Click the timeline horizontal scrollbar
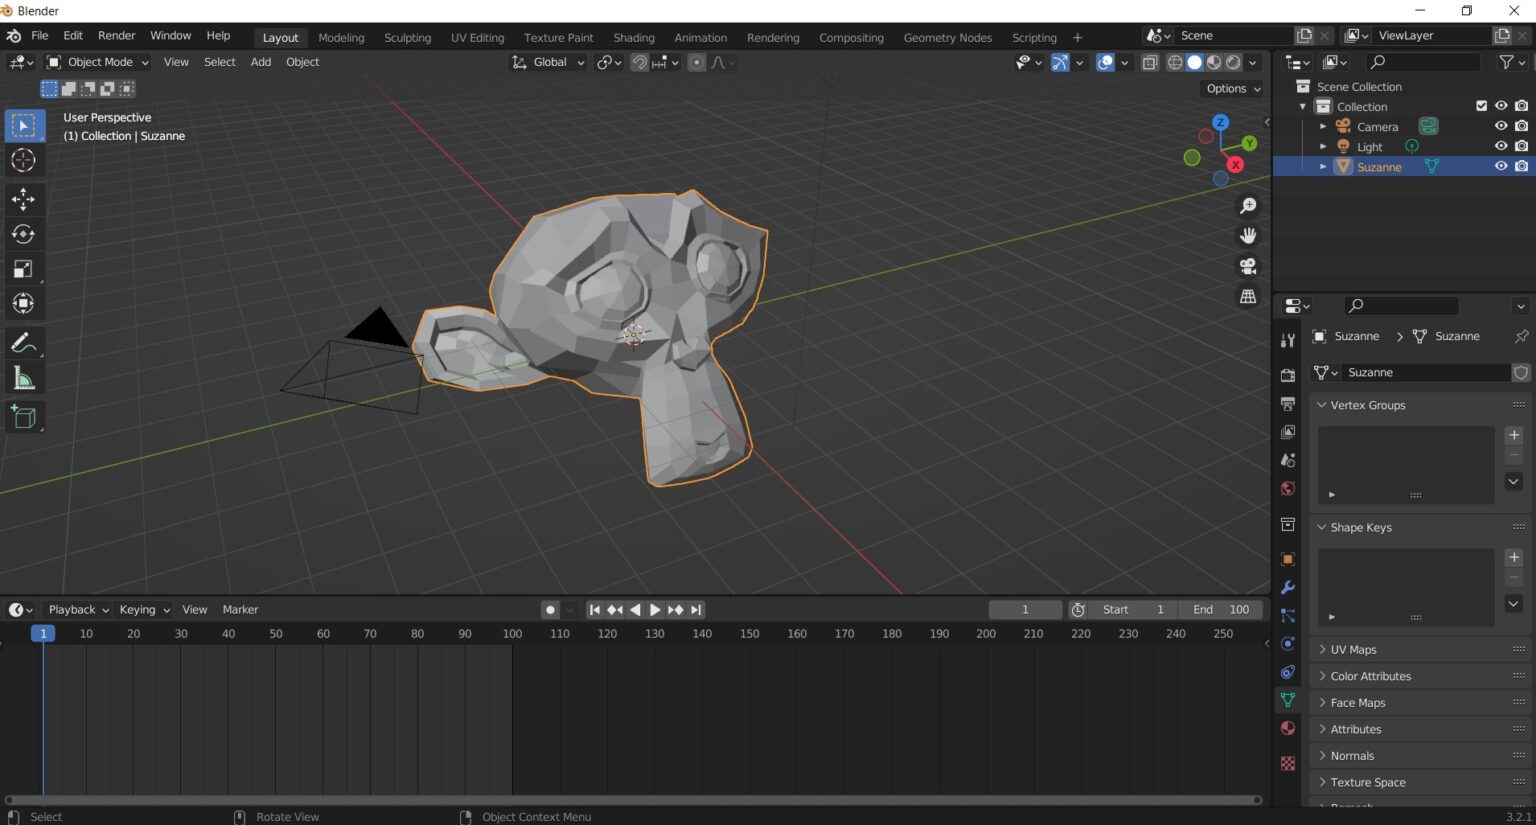Screen dimensions: 1536x825 point(632,800)
